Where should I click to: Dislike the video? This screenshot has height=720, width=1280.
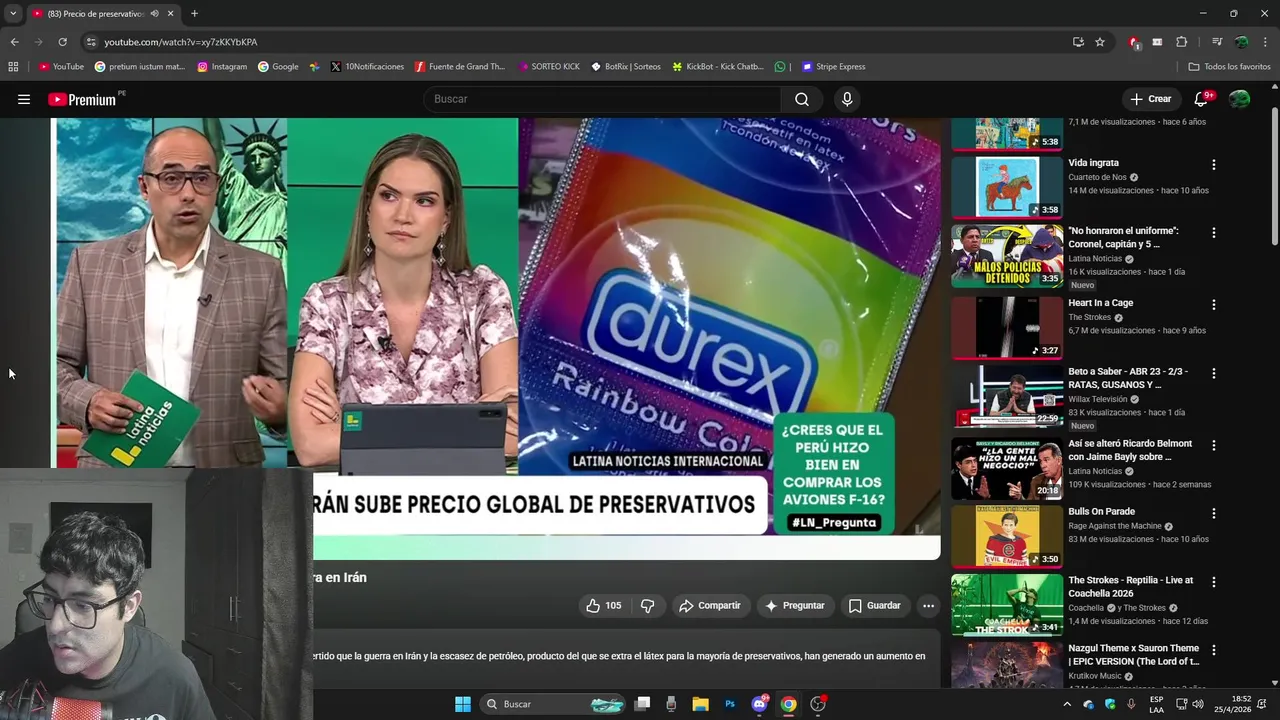pos(647,606)
